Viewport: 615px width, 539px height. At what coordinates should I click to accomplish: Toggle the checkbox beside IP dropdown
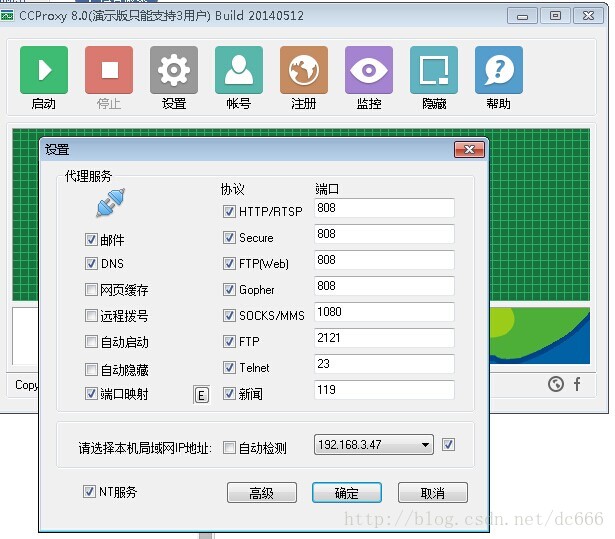coord(448,445)
